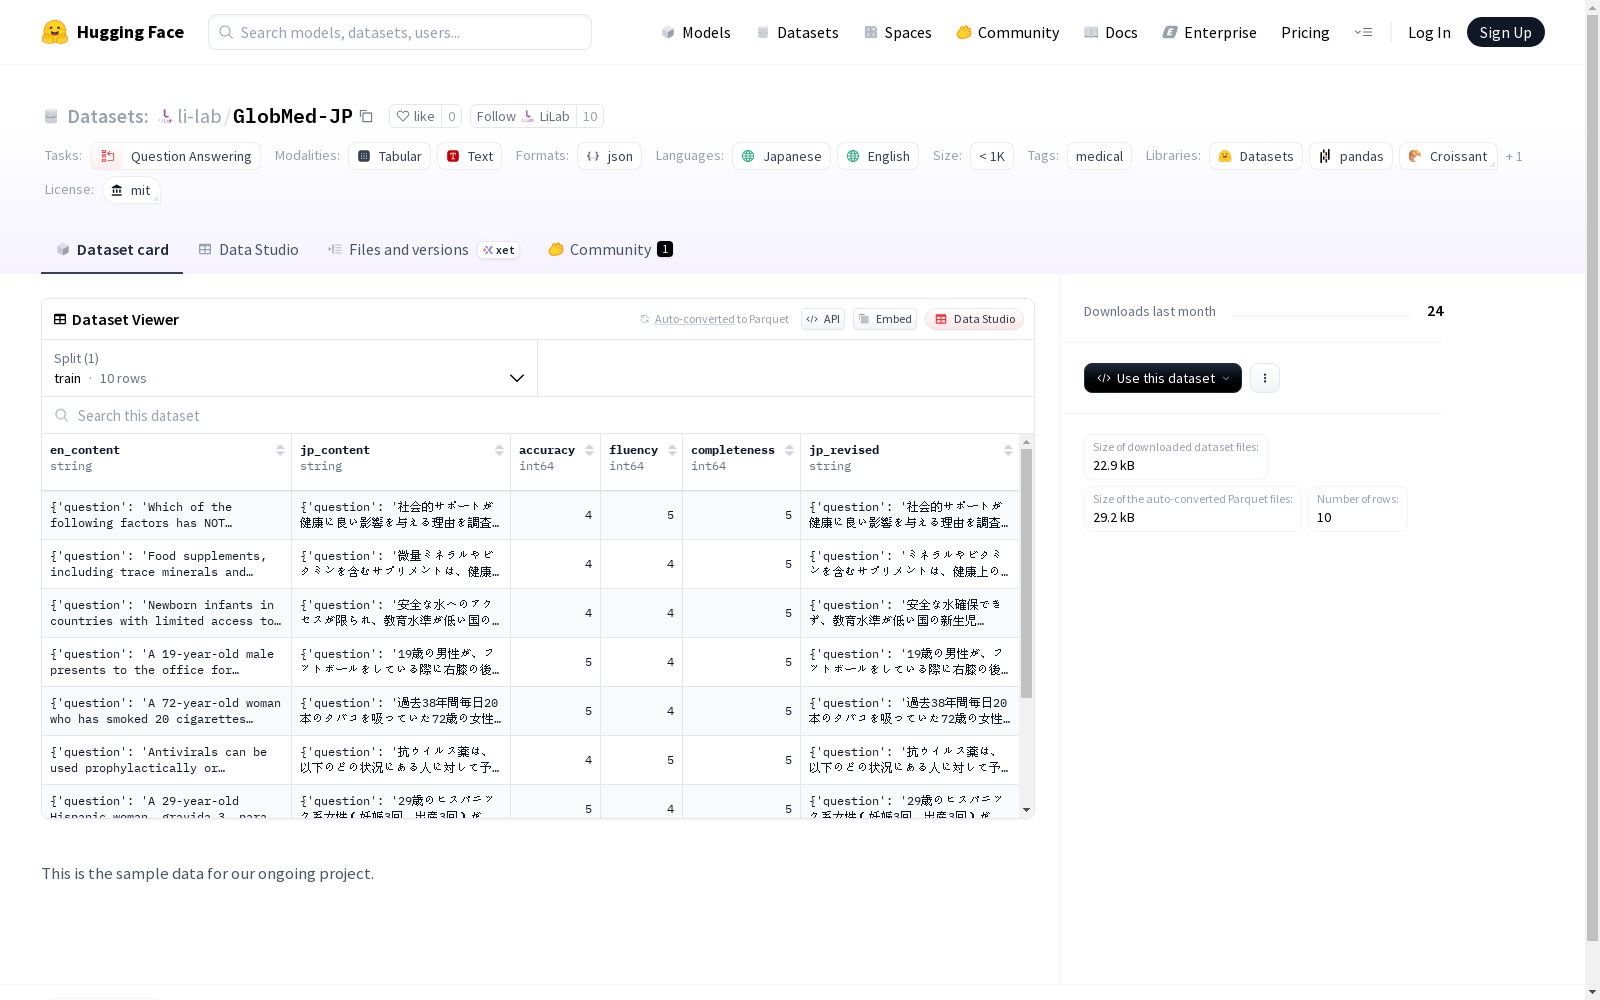Viewport: 1600px width, 1000px height.
Task: Open the Use this dataset dropdown
Action: (x=1162, y=378)
